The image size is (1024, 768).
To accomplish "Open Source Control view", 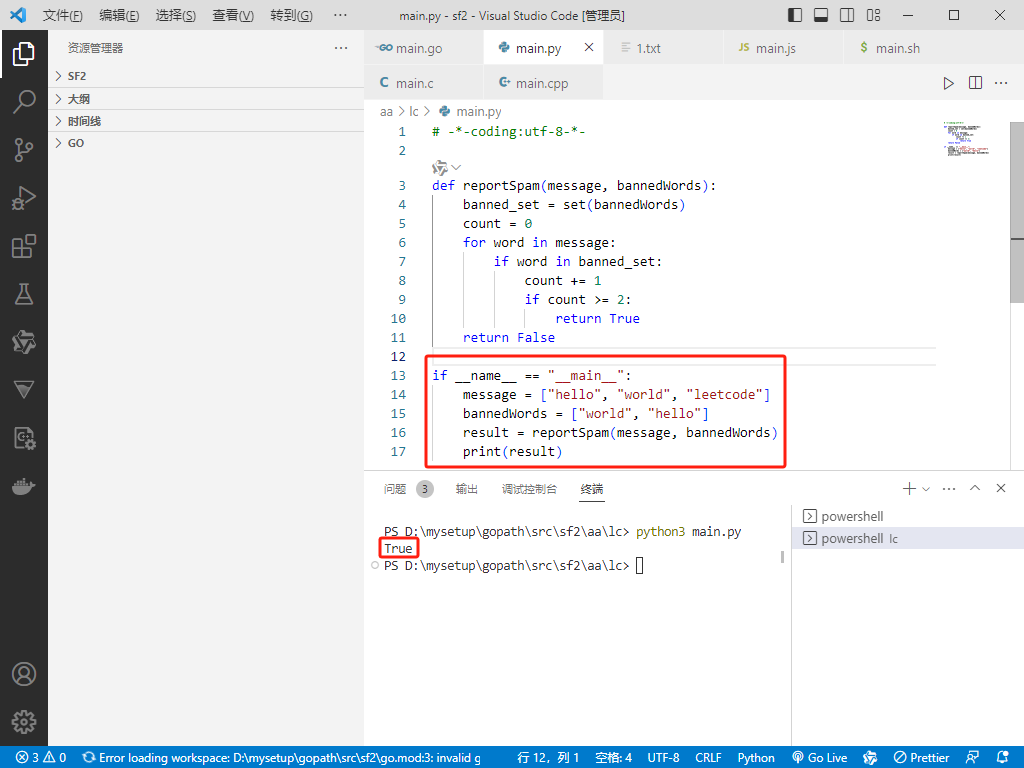I will (24, 150).
